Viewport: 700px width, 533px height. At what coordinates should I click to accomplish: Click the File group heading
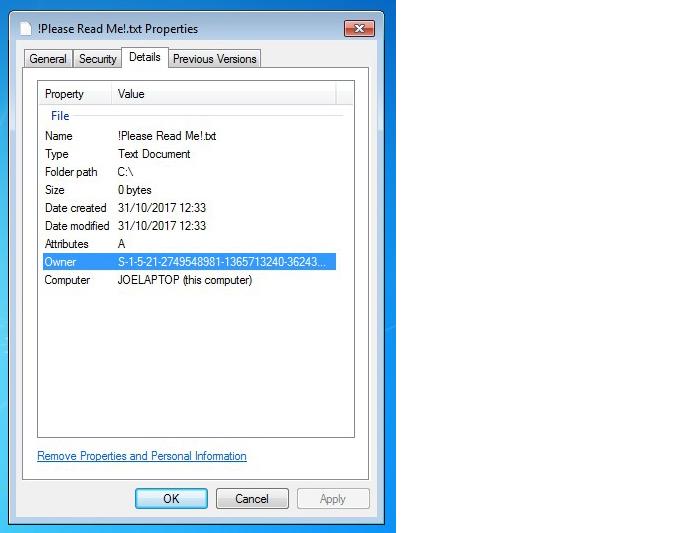click(60, 116)
